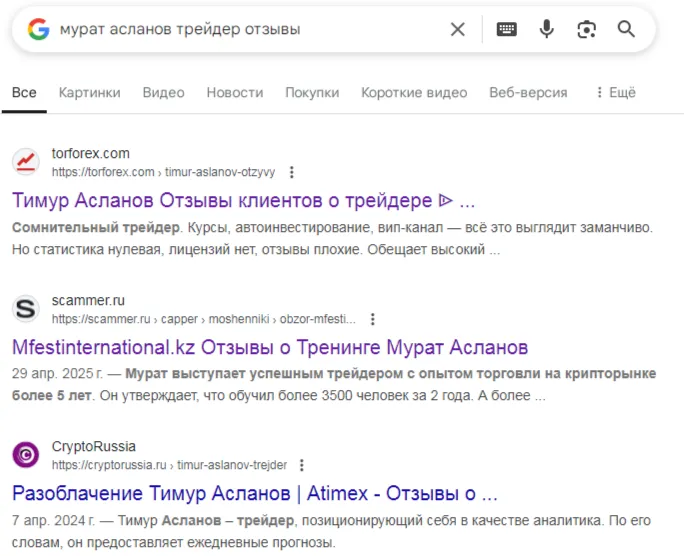Open the options menu for the scammer.ru result
The height and width of the screenshot is (556, 684).
tap(373, 319)
